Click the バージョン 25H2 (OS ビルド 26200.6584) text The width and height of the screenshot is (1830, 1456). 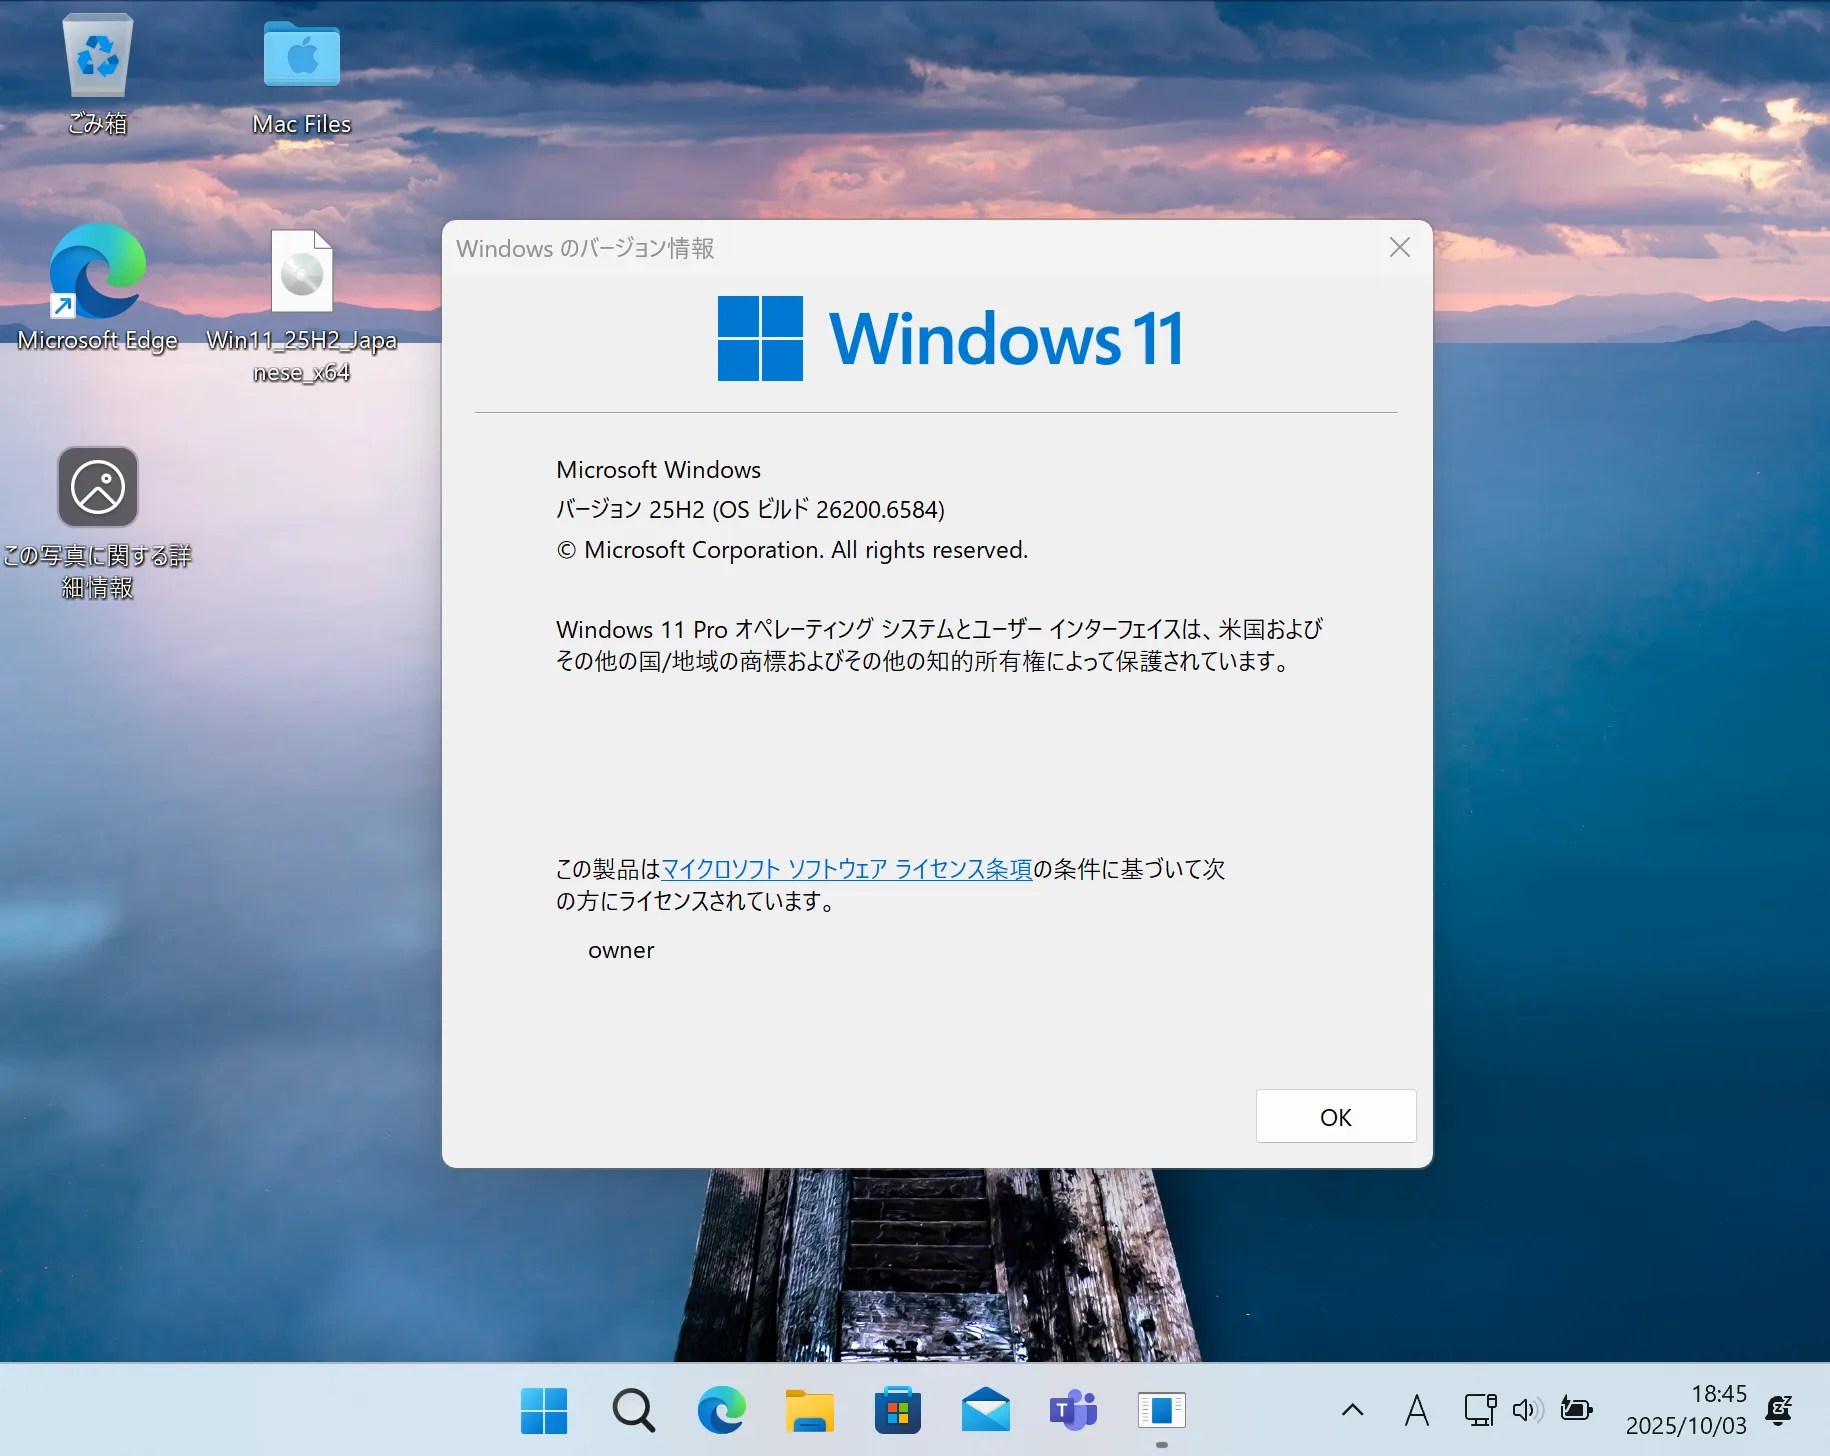(750, 509)
